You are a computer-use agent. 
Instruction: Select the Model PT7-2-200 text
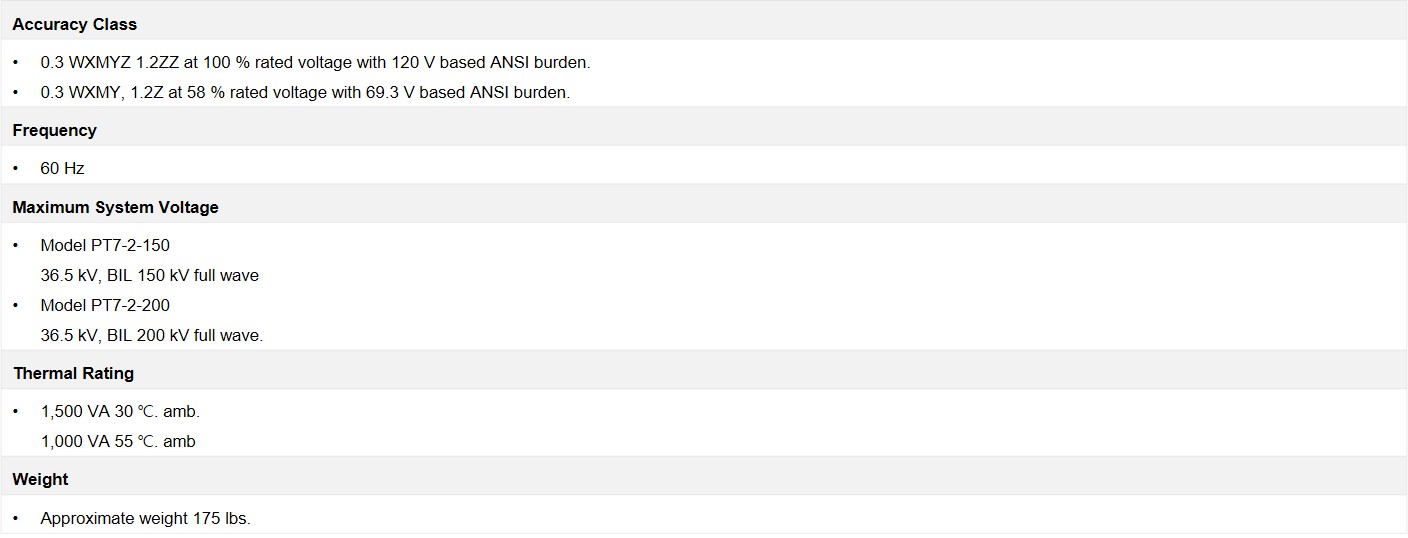click(x=105, y=305)
